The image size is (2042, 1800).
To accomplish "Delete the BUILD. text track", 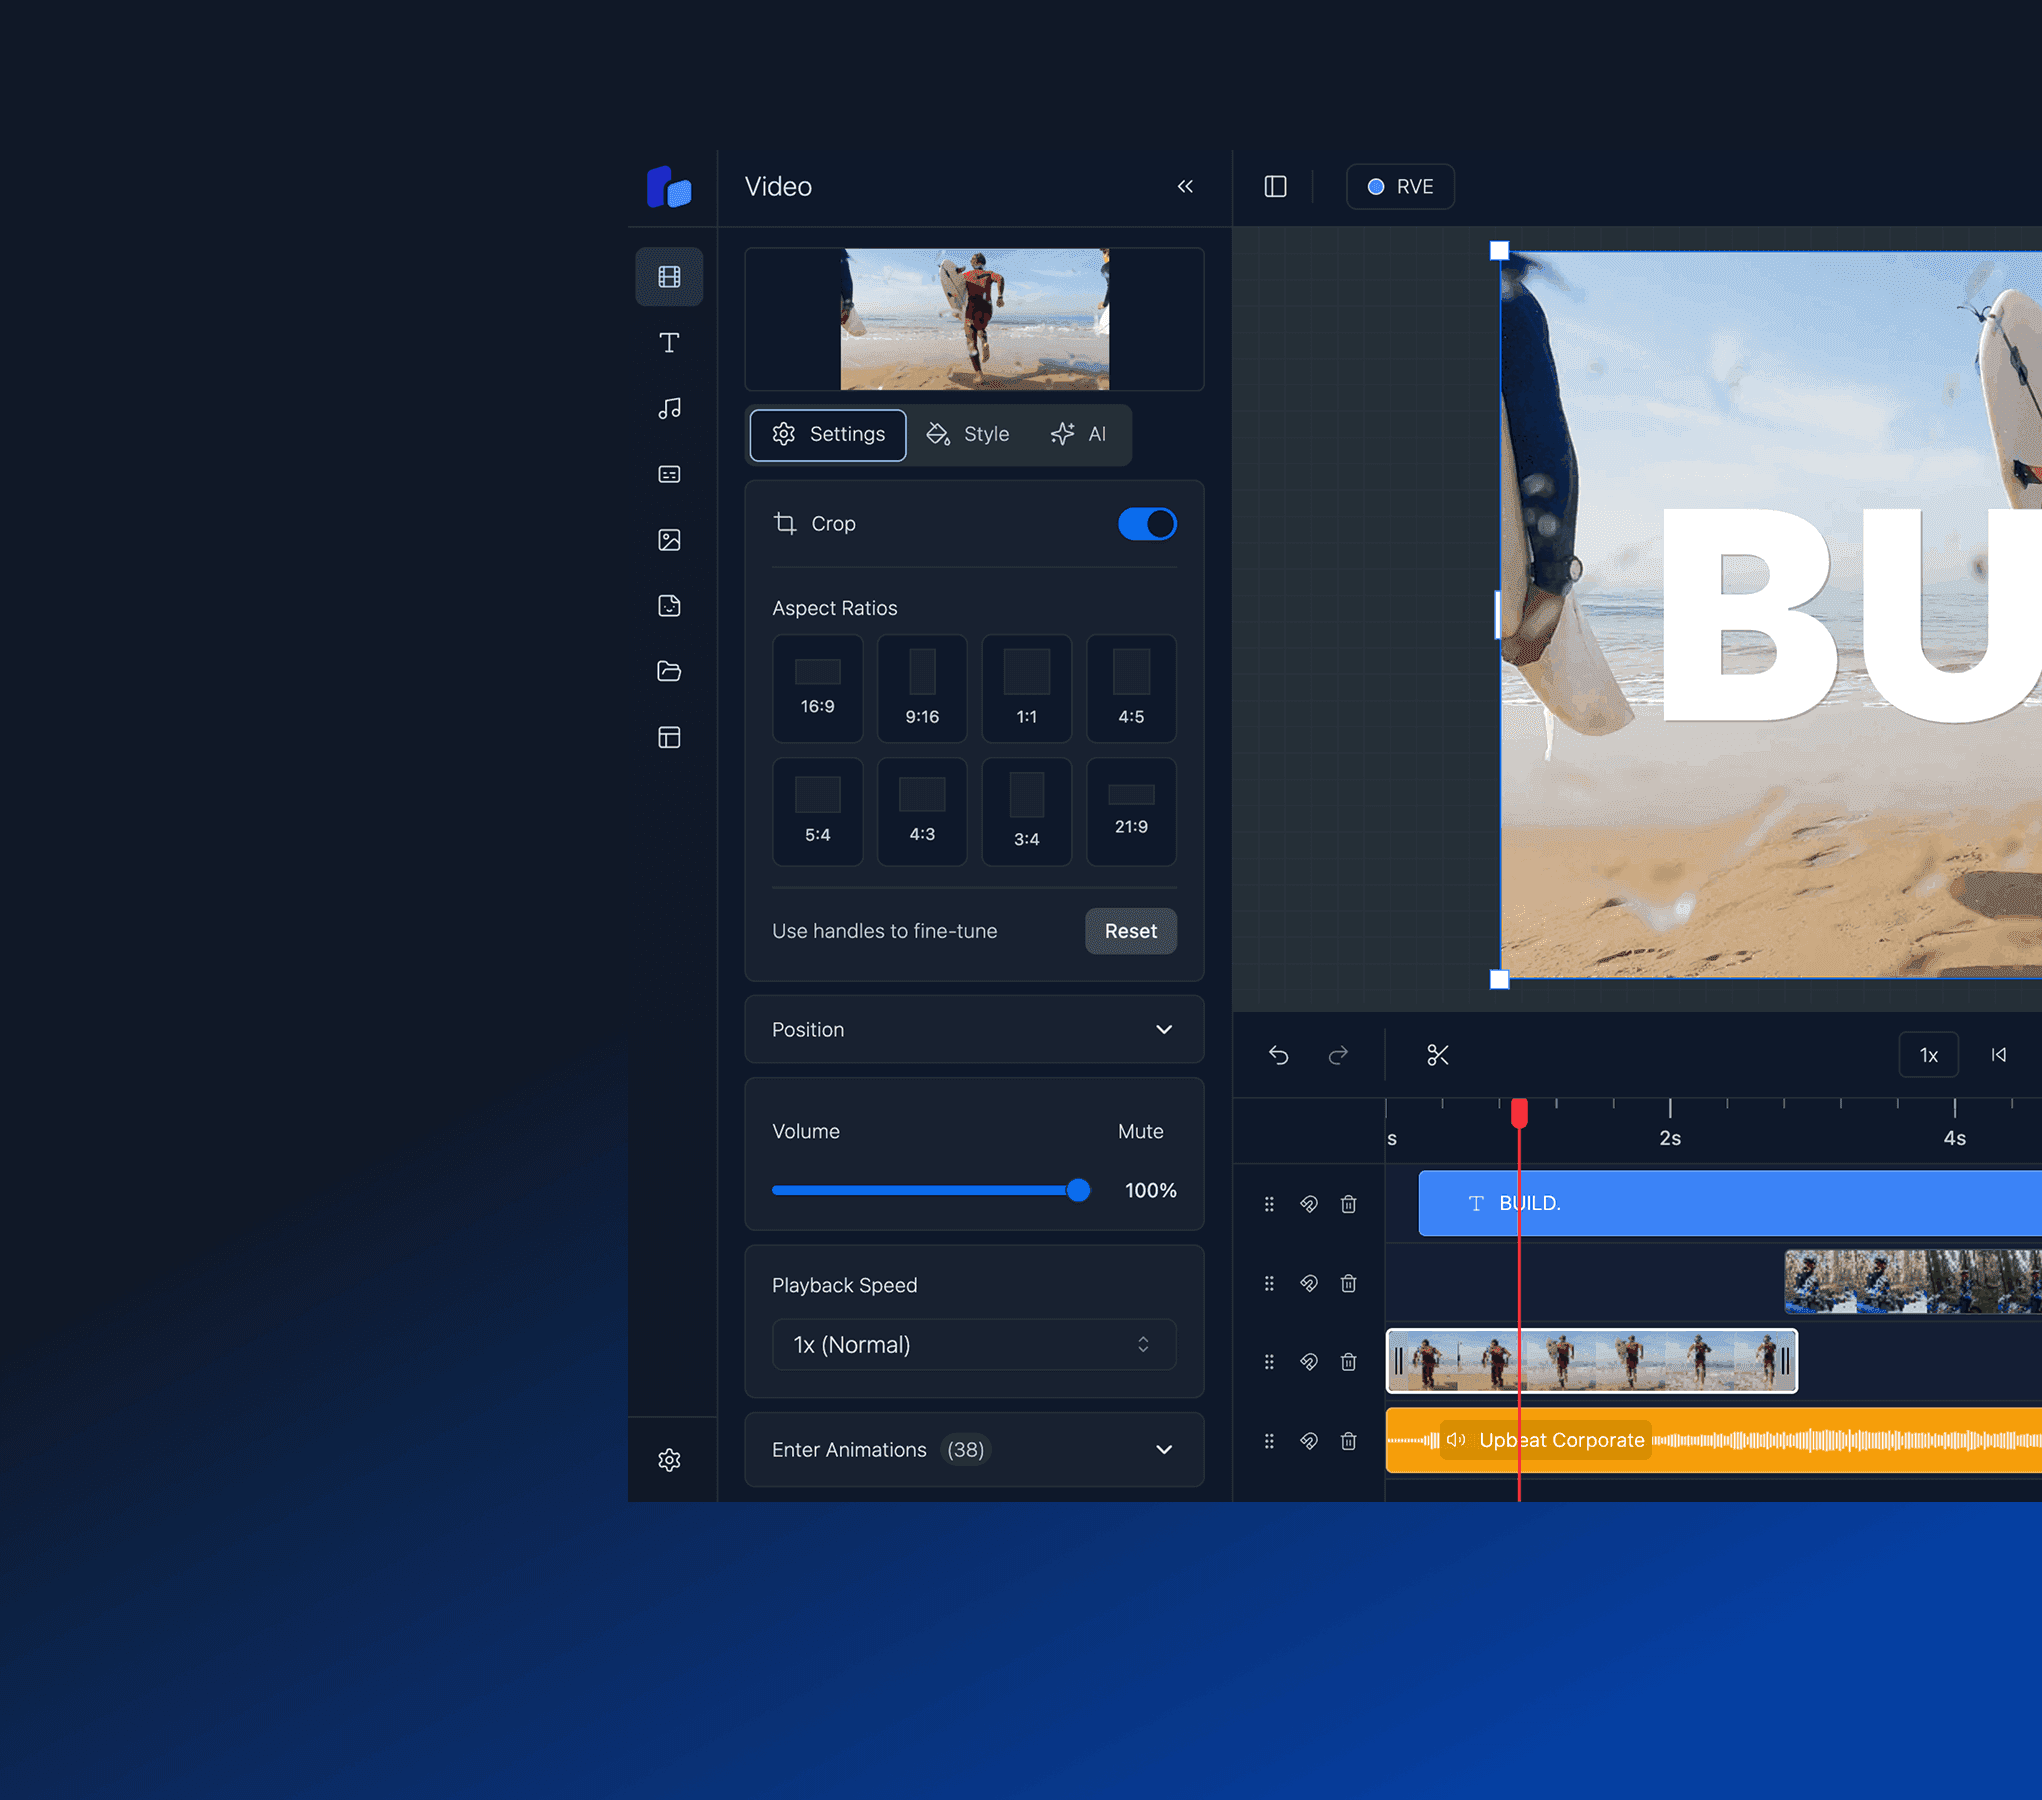I will 1348,1204.
